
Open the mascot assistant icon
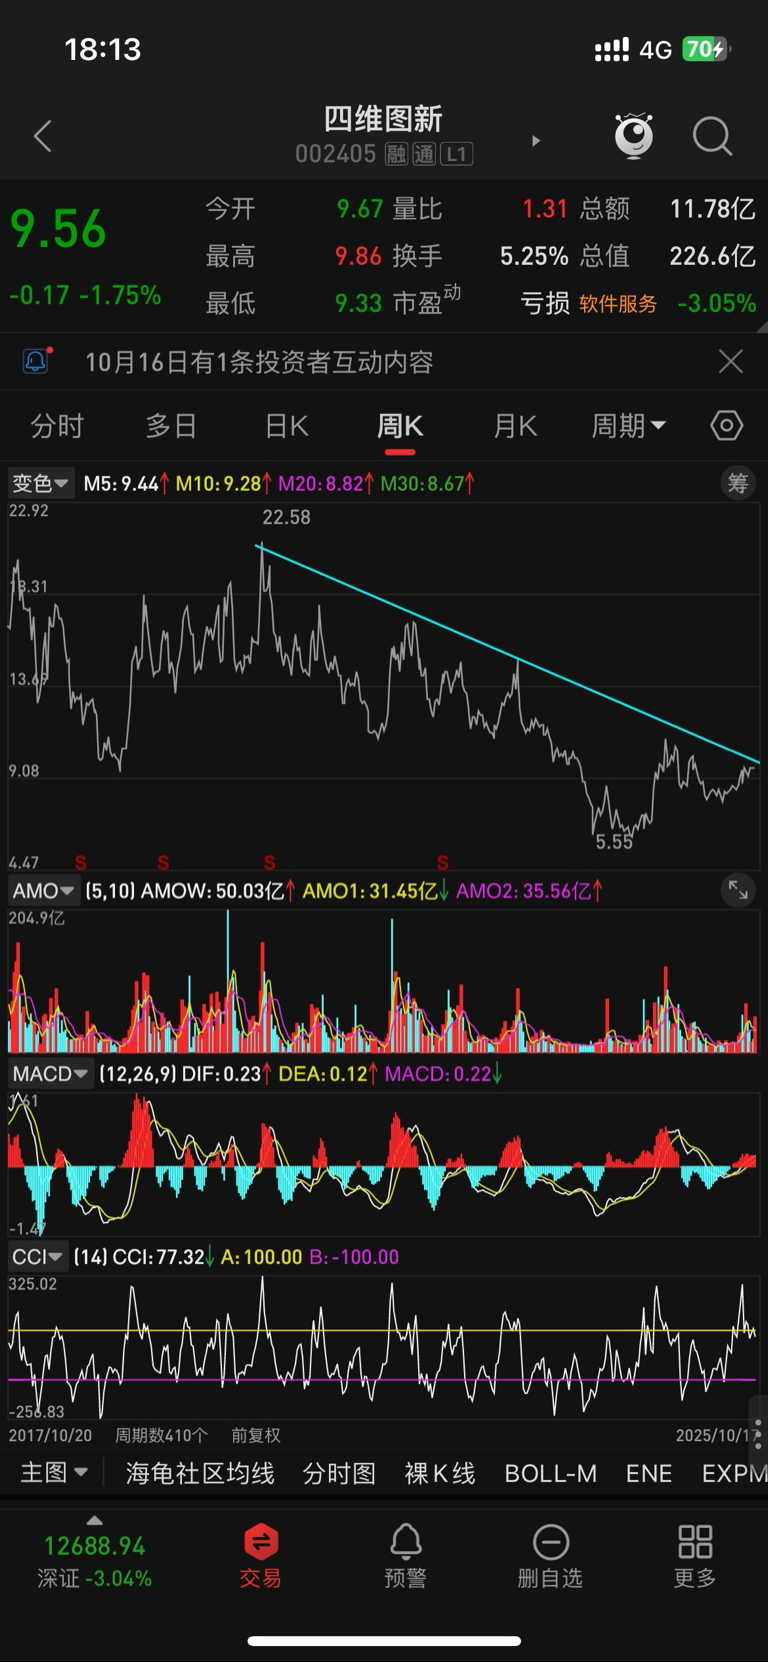[634, 136]
